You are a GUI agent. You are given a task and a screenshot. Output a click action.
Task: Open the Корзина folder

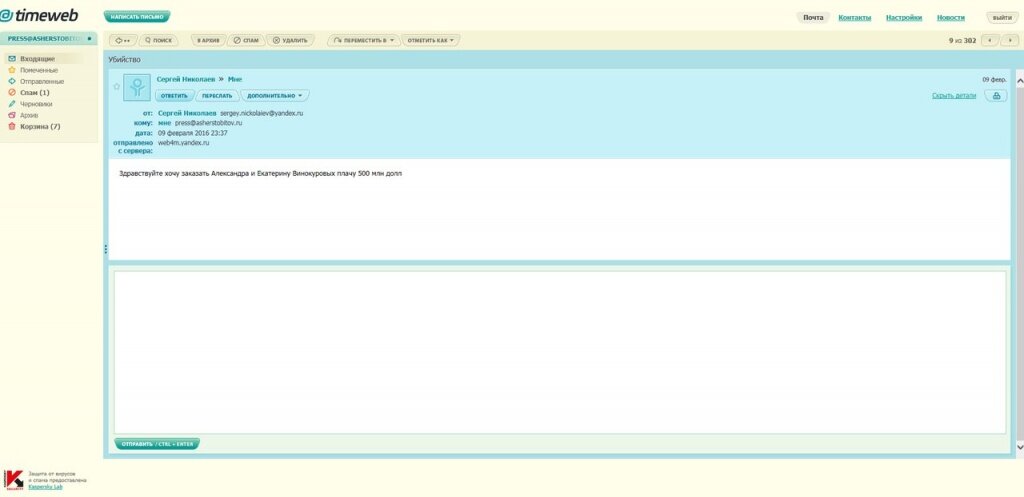(40, 126)
